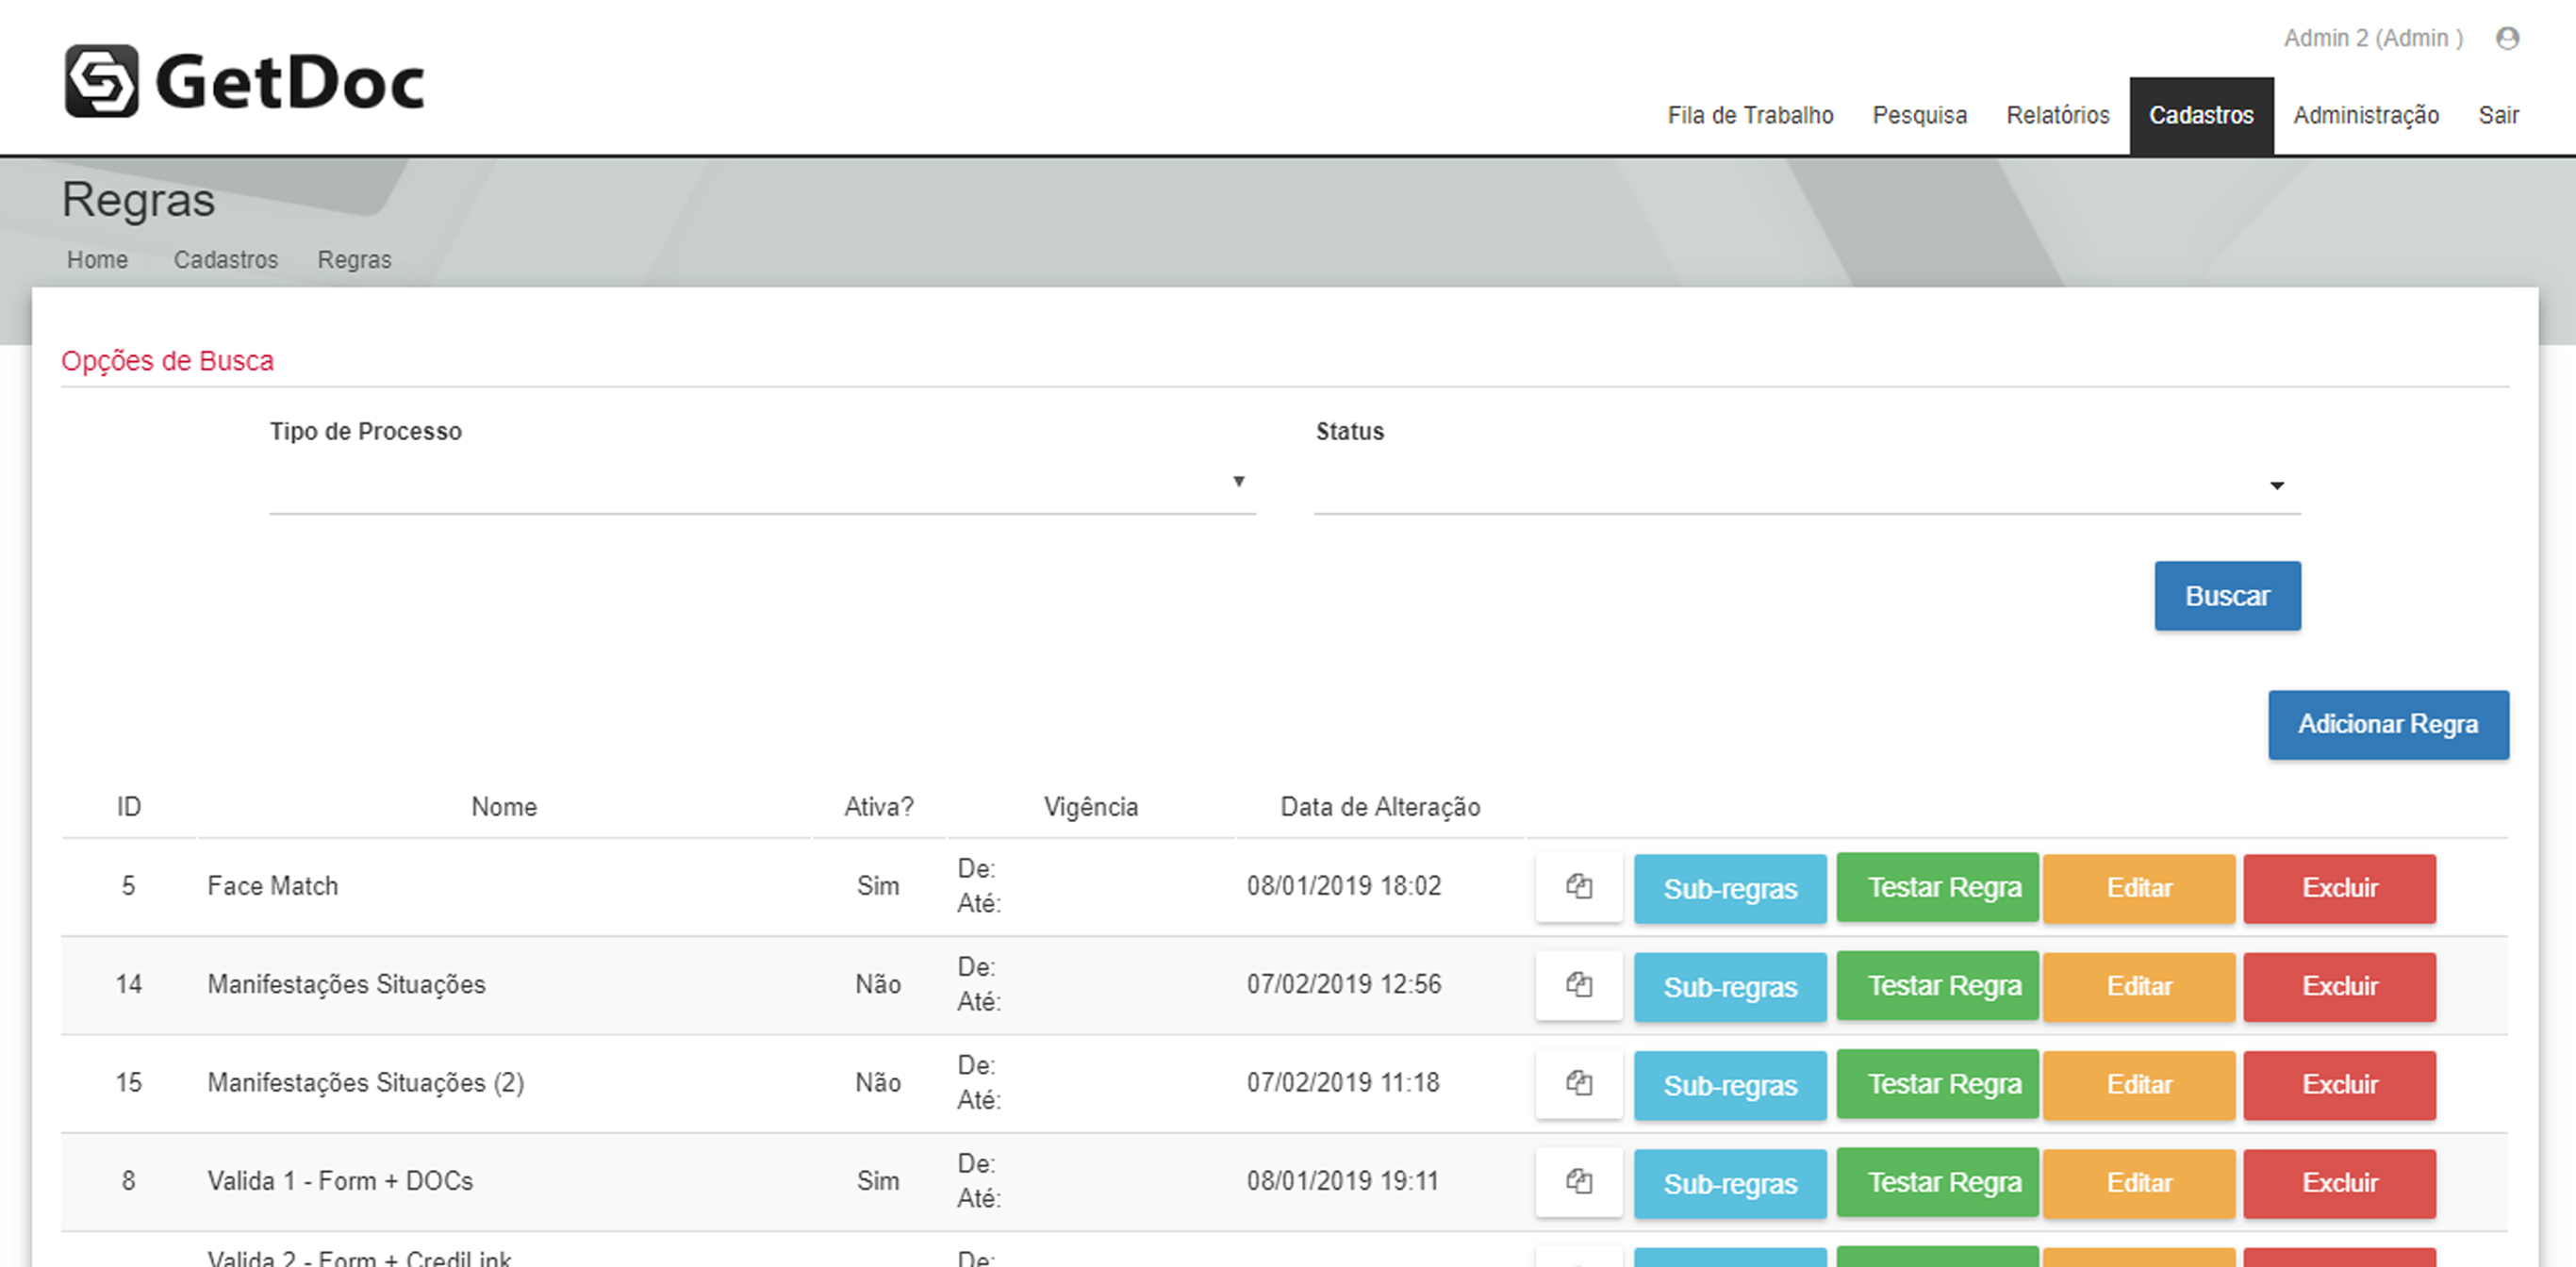Click Editar for Valida 1 rule
Screen dimensions: 2576x1267
click(x=2139, y=1184)
